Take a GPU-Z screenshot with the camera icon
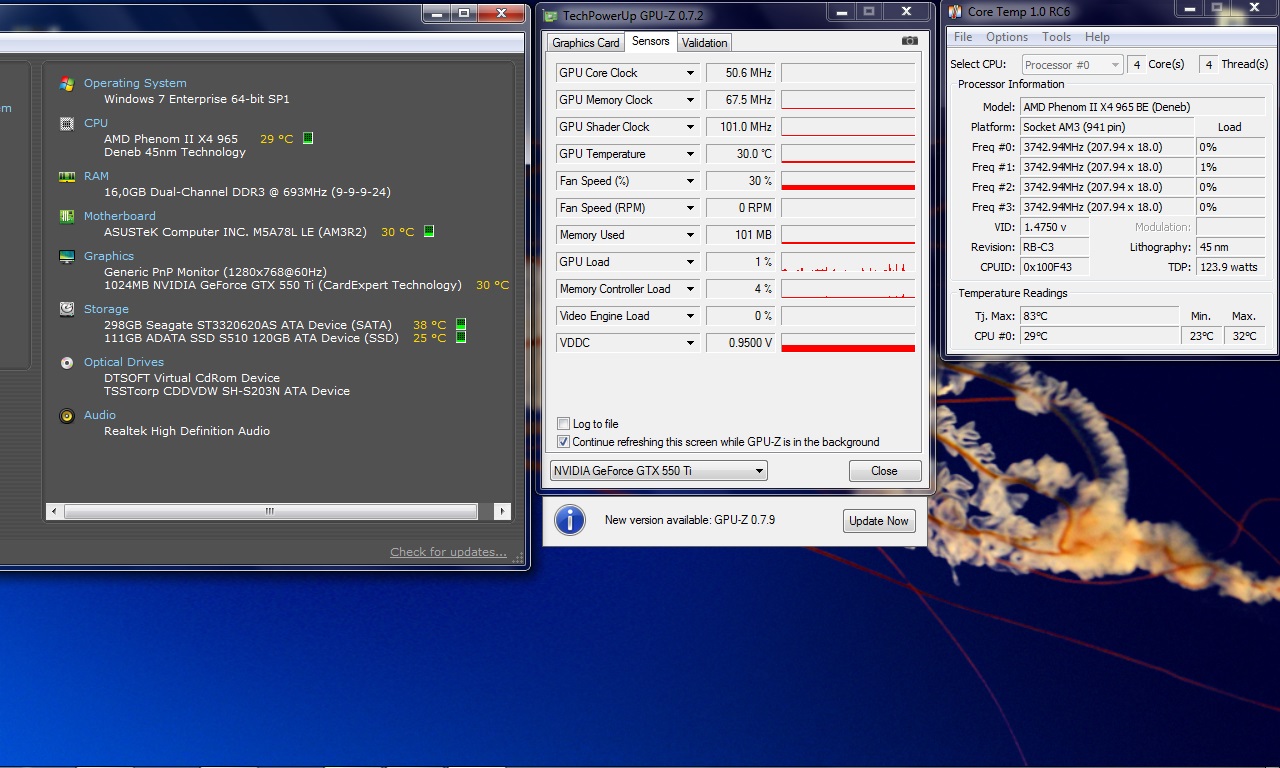Viewport: 1280px width, 768px height. tap(909, 42)
